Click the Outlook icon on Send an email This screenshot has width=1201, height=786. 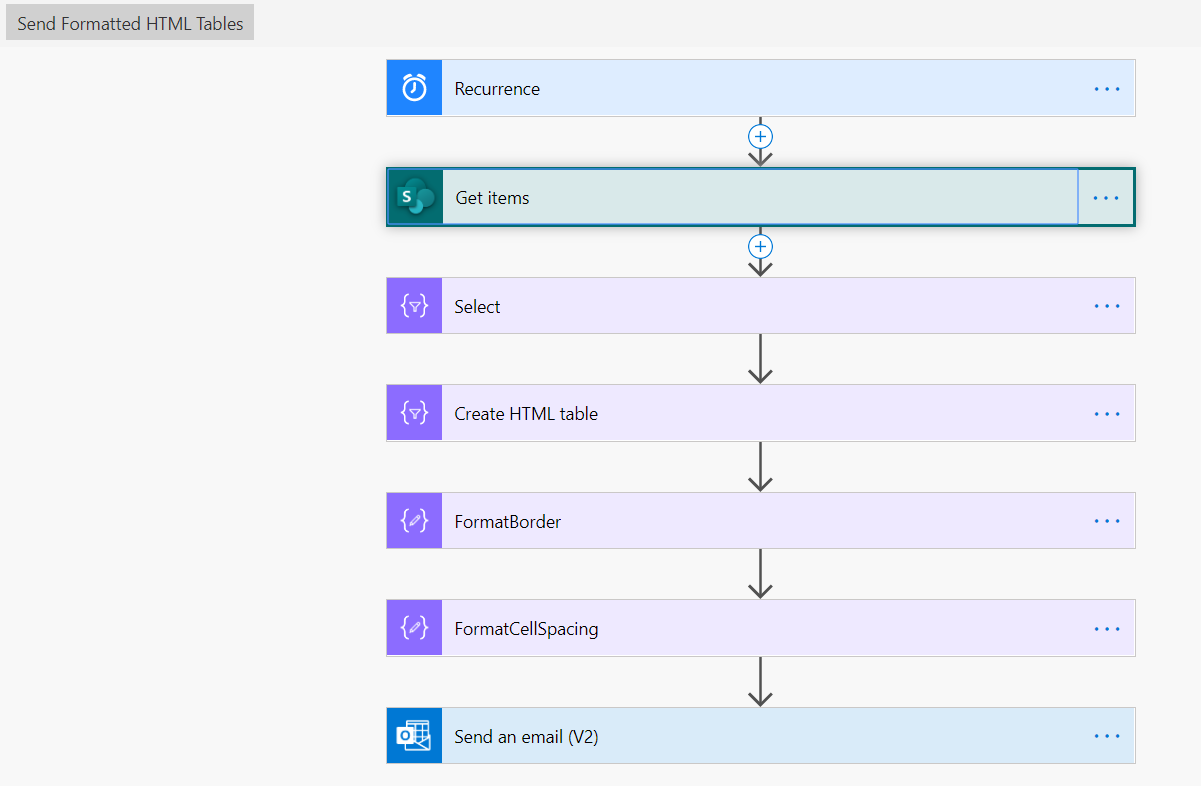pos(414,736)
